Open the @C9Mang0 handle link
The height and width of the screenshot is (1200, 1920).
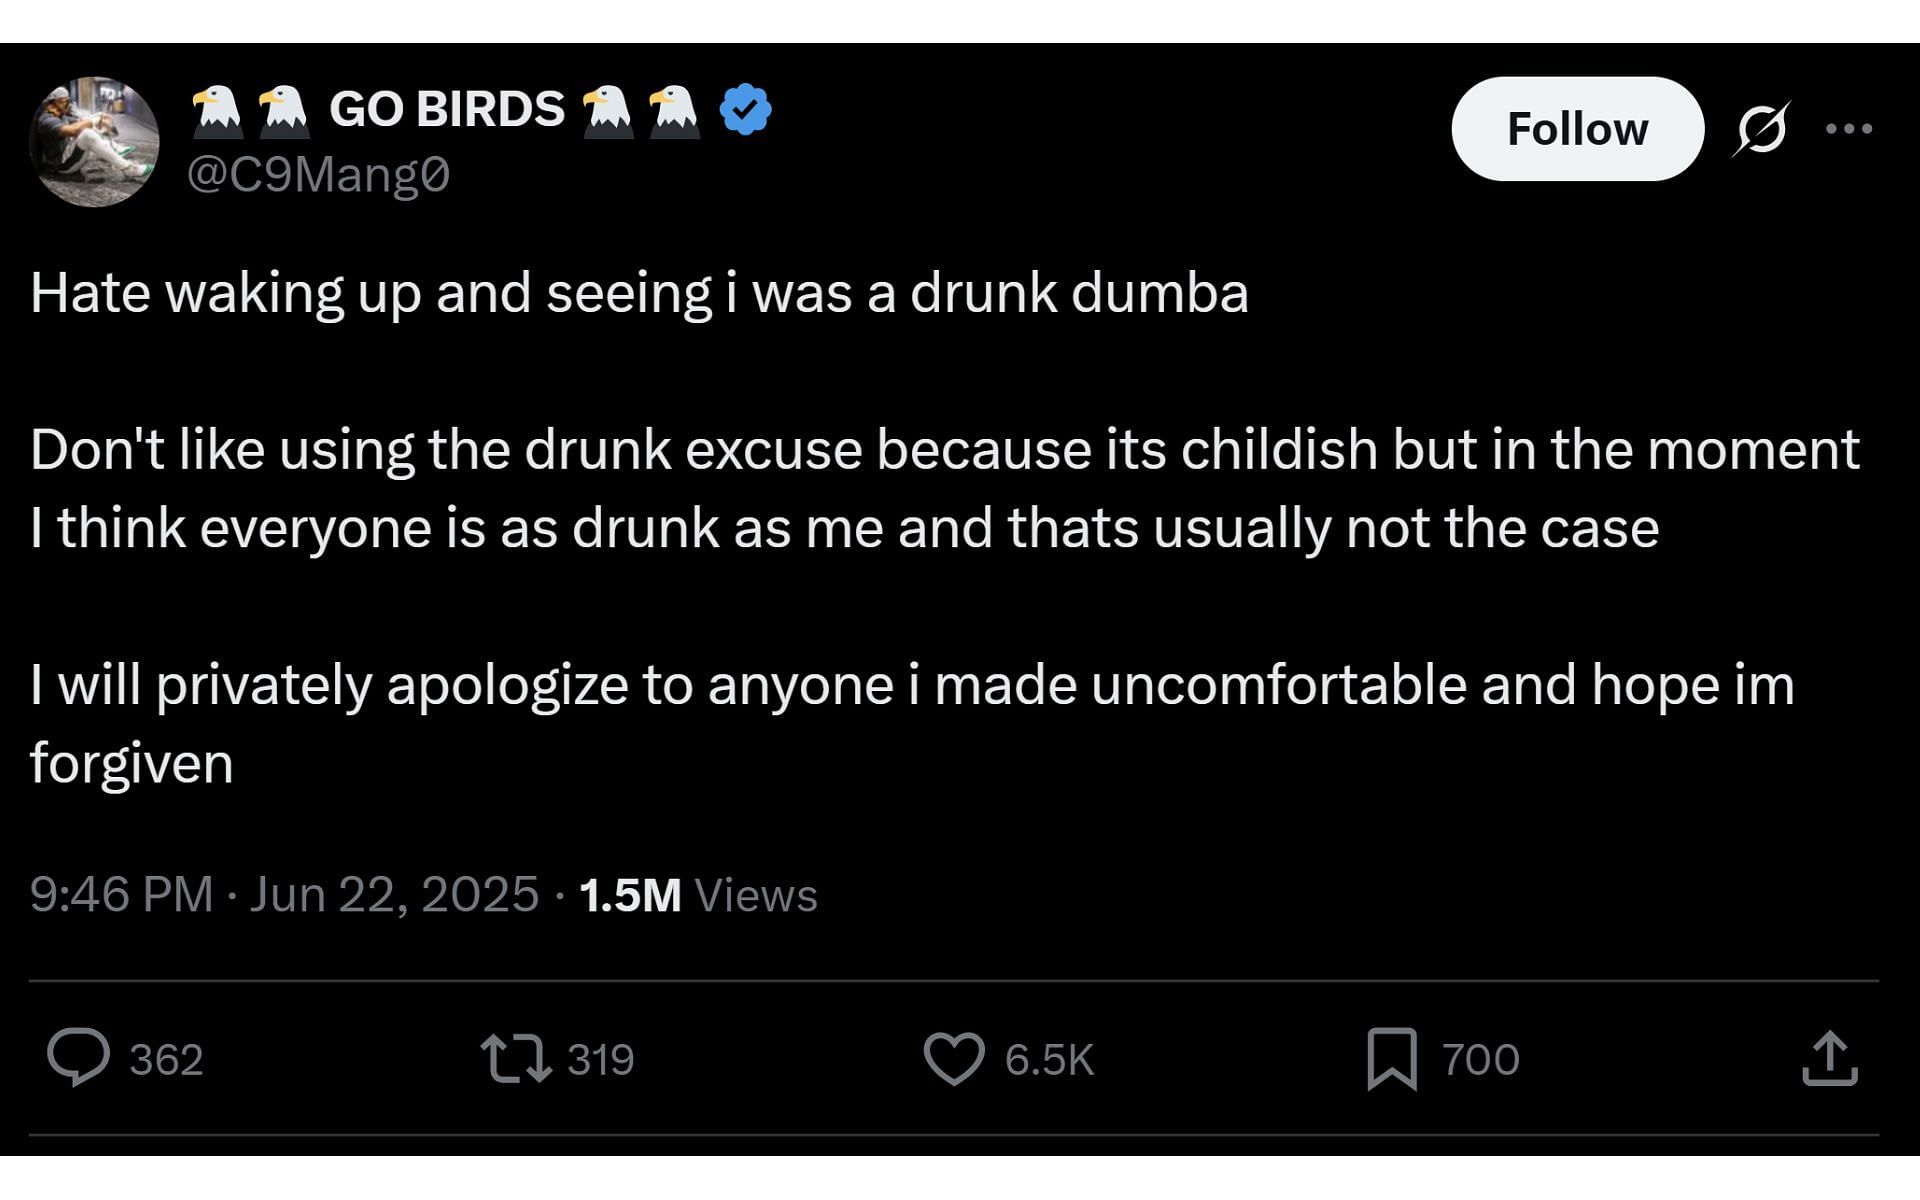click(x=318, y=175)
